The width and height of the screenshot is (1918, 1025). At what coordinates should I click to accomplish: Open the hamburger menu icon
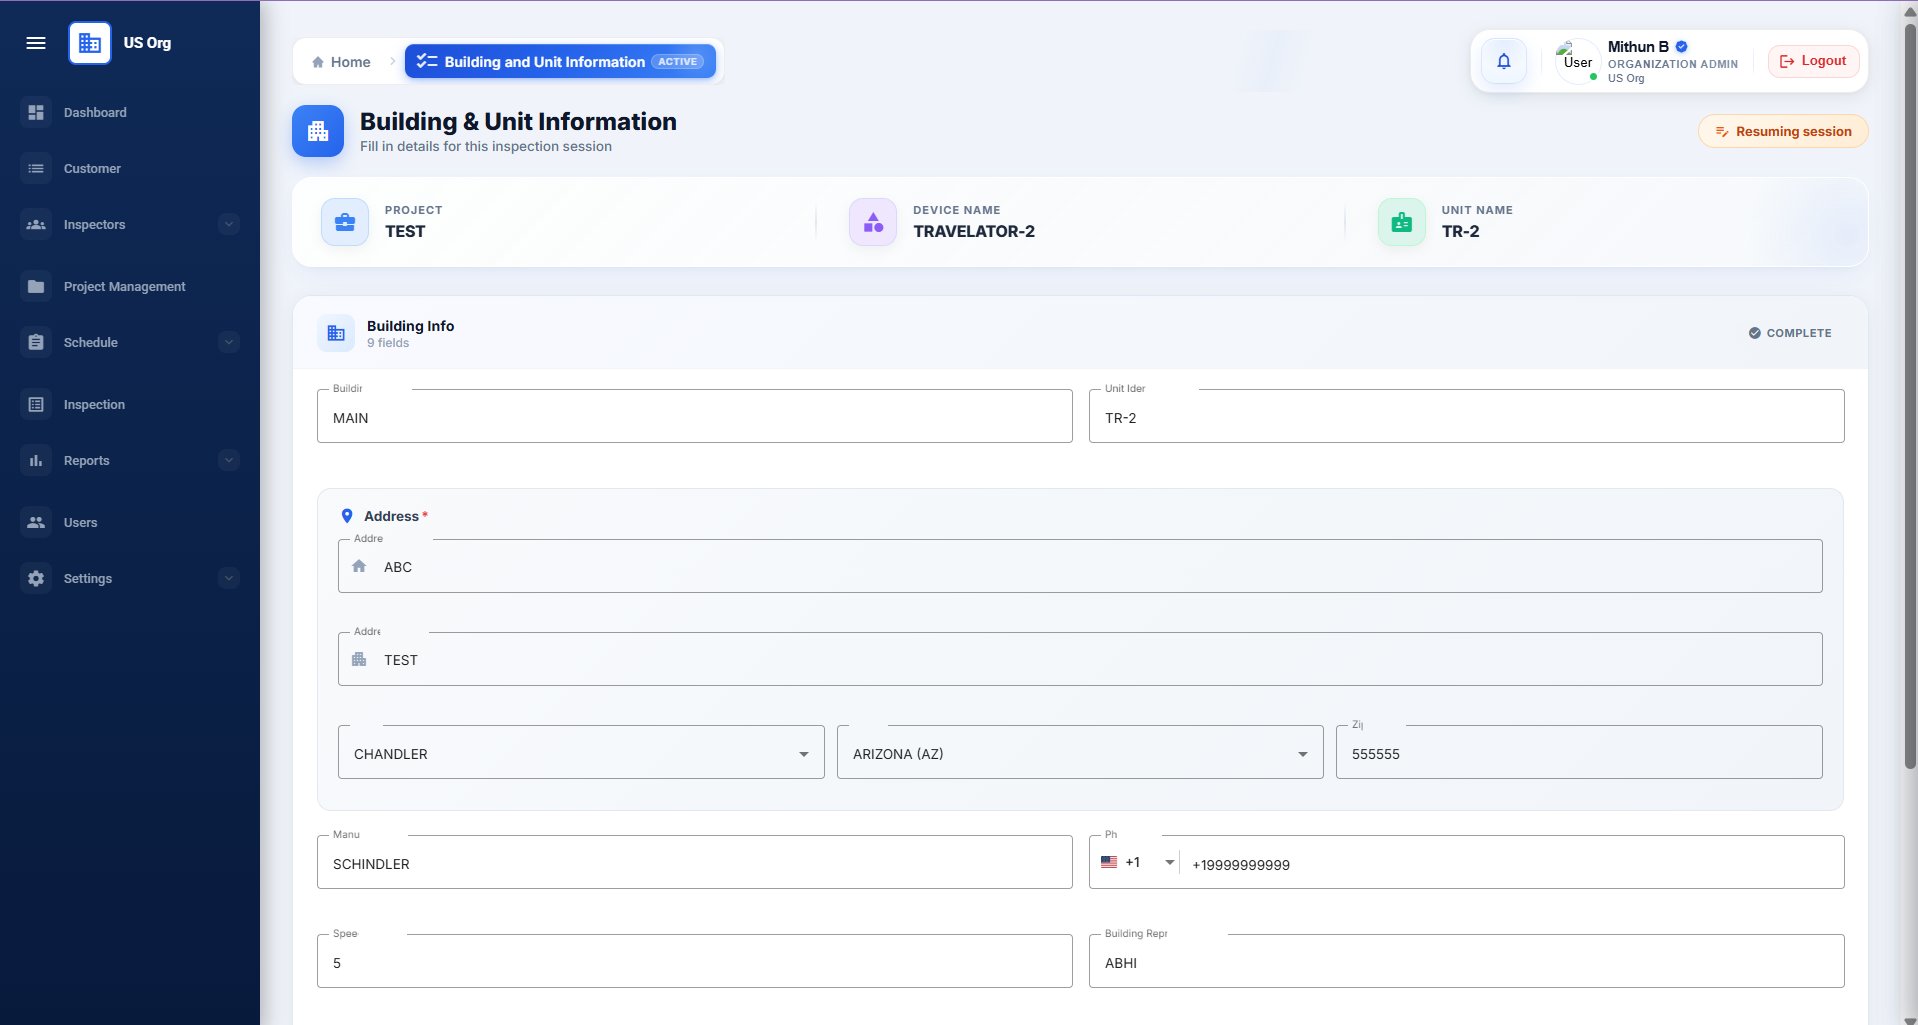click(36, 43)
